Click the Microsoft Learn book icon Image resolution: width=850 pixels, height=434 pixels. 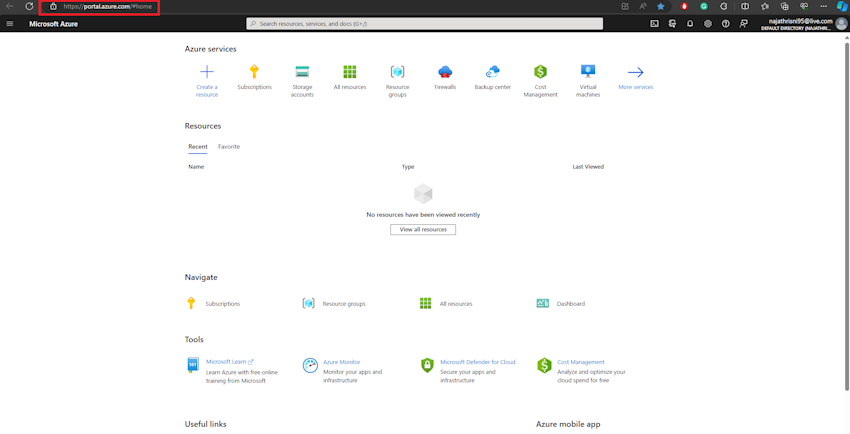tap(193, 365)
